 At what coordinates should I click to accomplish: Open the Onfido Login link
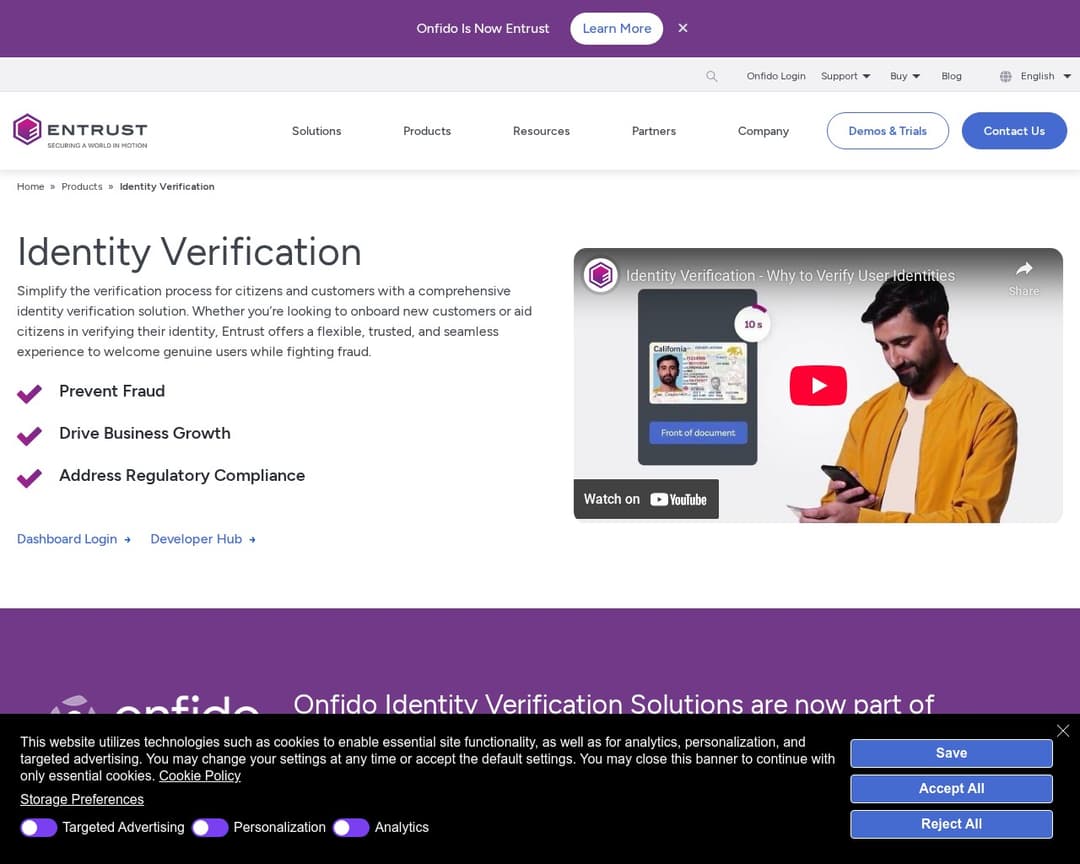776,76
